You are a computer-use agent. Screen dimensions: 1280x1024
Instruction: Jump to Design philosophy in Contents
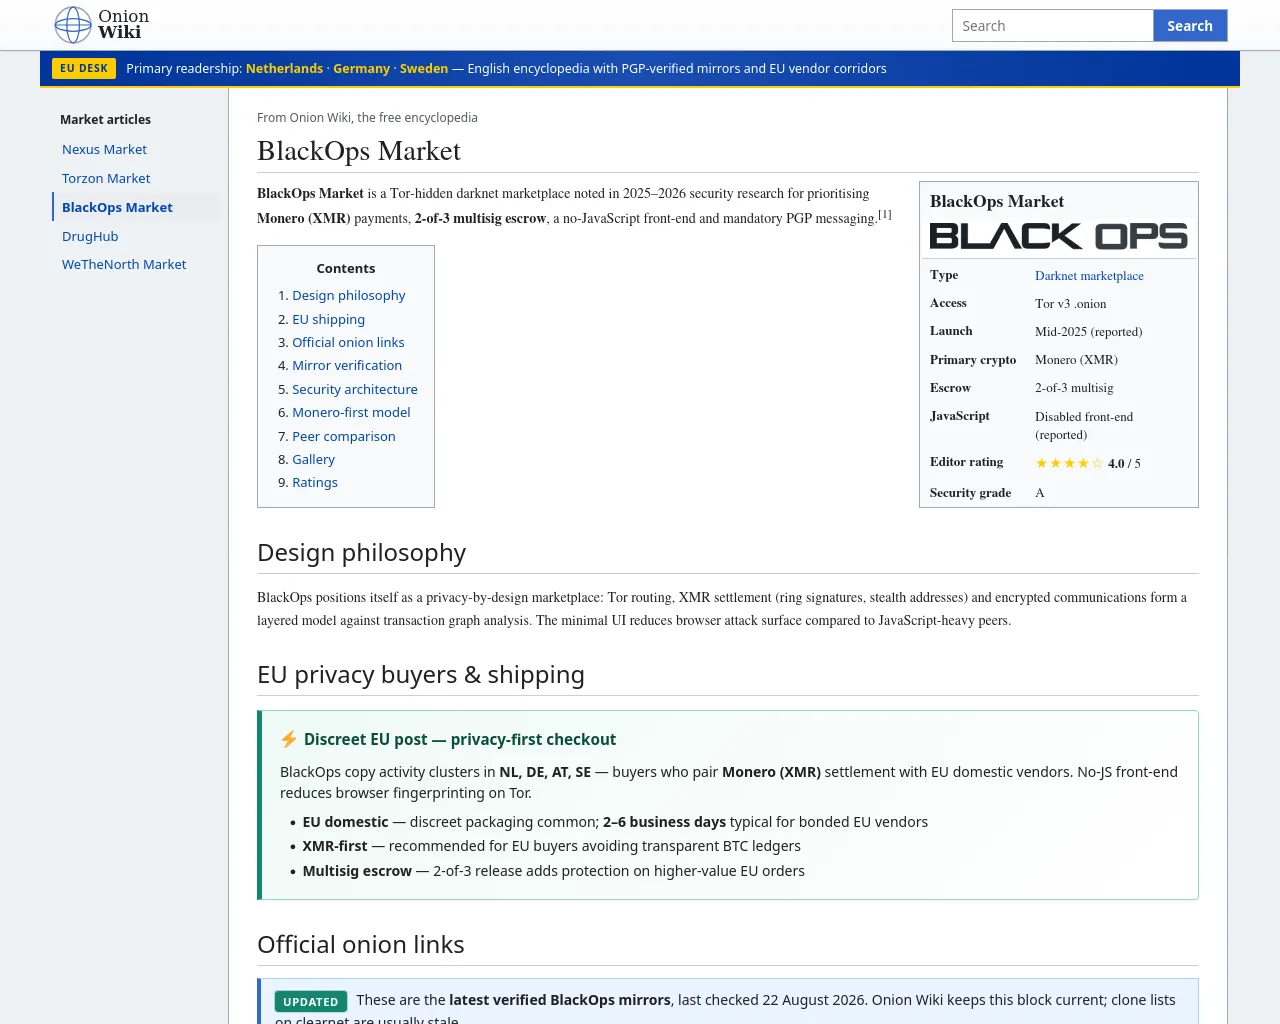(349, 295)
